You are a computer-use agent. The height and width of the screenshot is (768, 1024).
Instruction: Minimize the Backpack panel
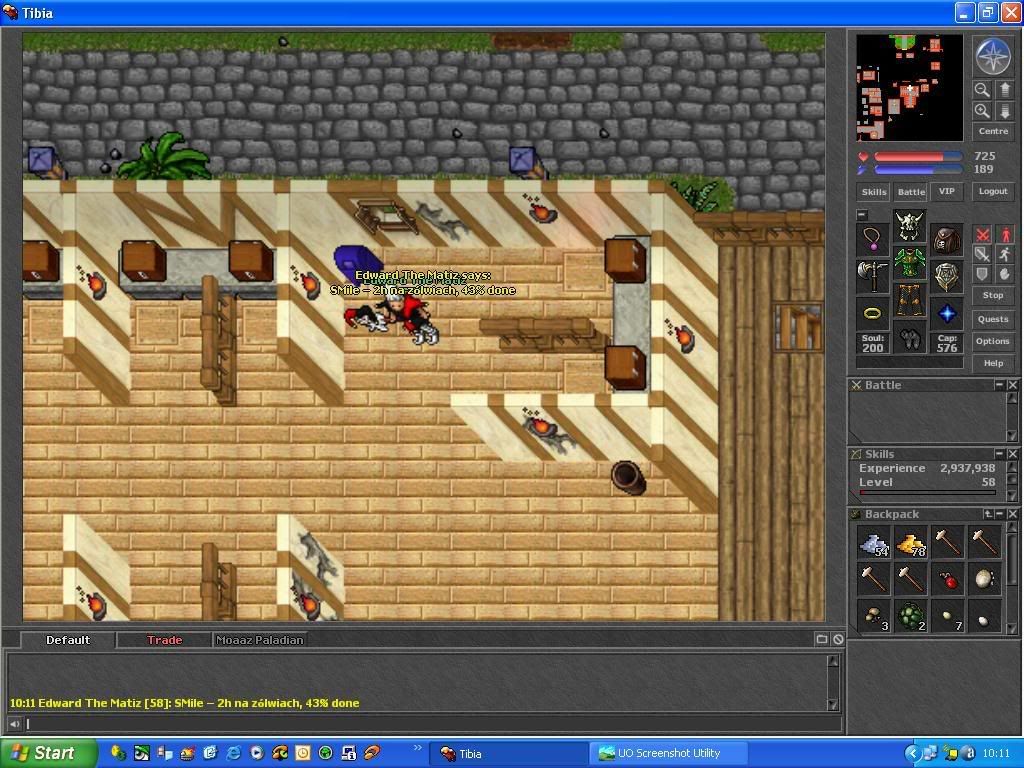point(1000,515)
